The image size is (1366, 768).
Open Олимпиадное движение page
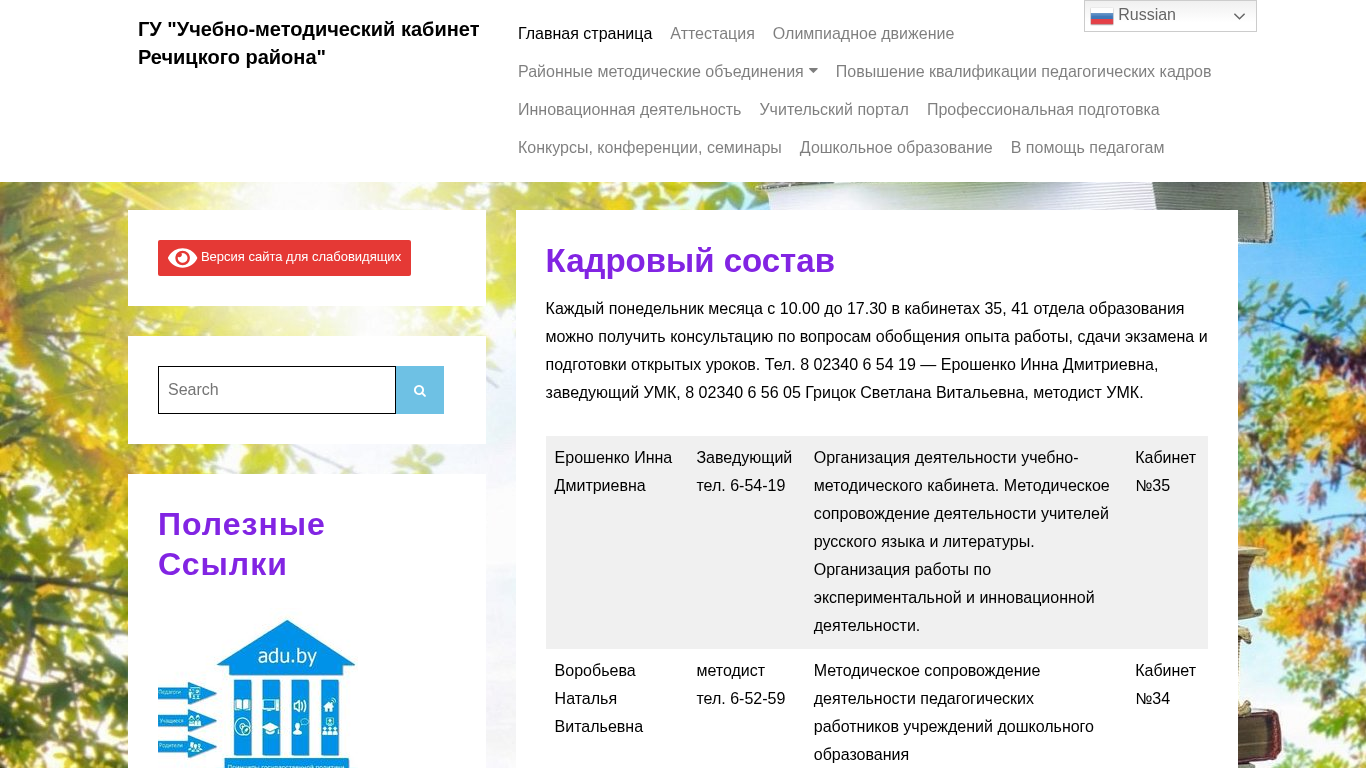coord(863,34)
